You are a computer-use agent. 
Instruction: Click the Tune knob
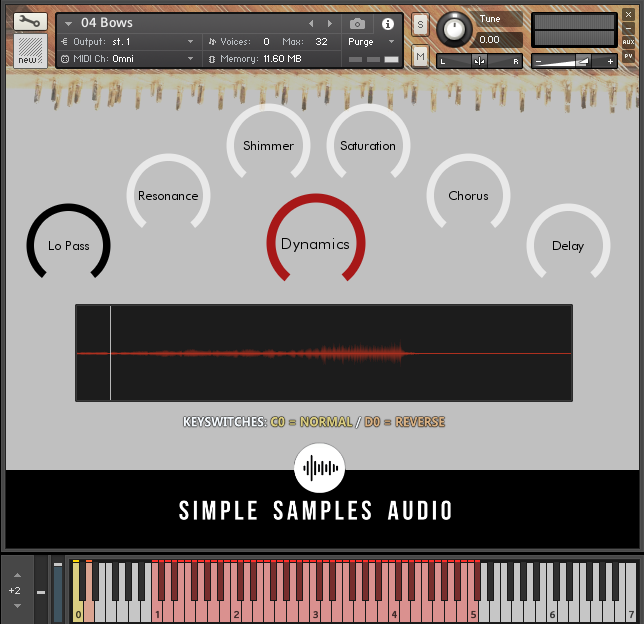pyautogui.click(x=453, y=30)
